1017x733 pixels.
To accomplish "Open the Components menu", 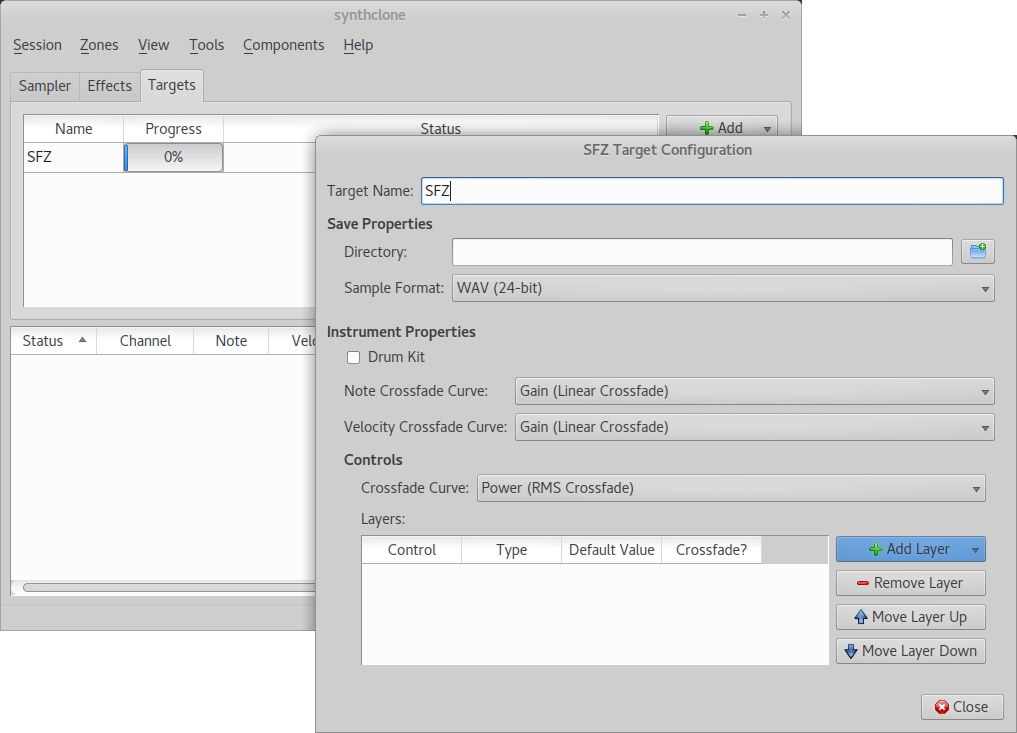I will (283, 45).
